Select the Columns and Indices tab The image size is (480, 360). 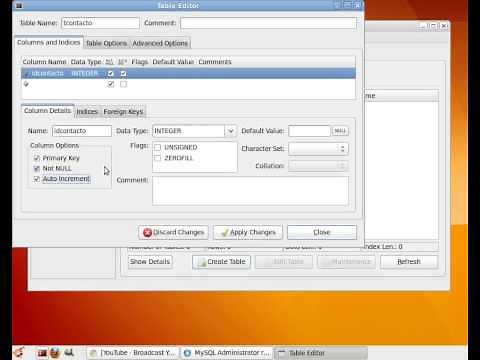point(49,42)
